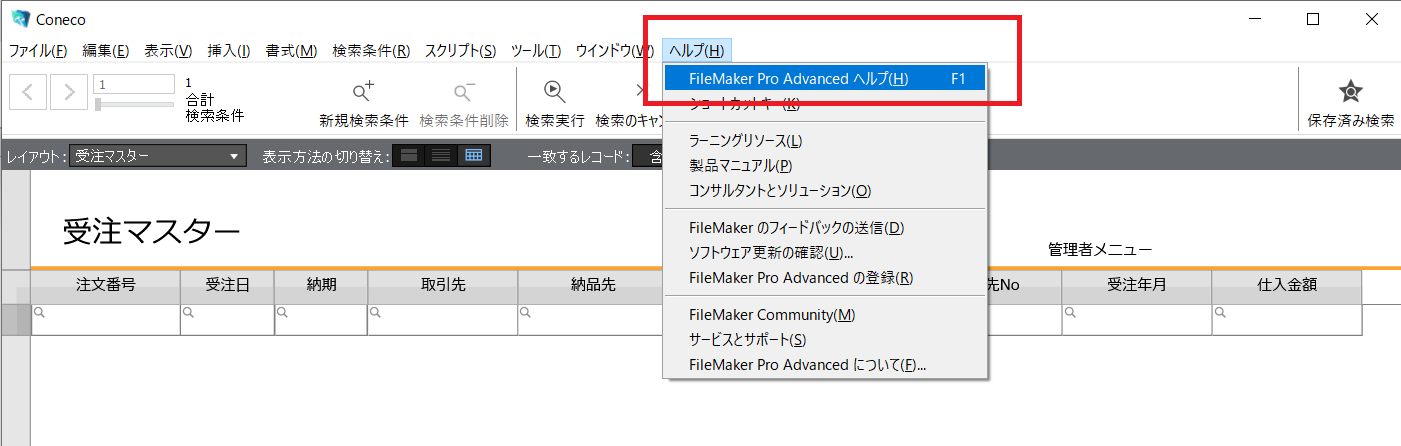This screenshot has width=1401, height=446.
Task: Click the 新規検索条件 label
Action: tap(364, 121)
